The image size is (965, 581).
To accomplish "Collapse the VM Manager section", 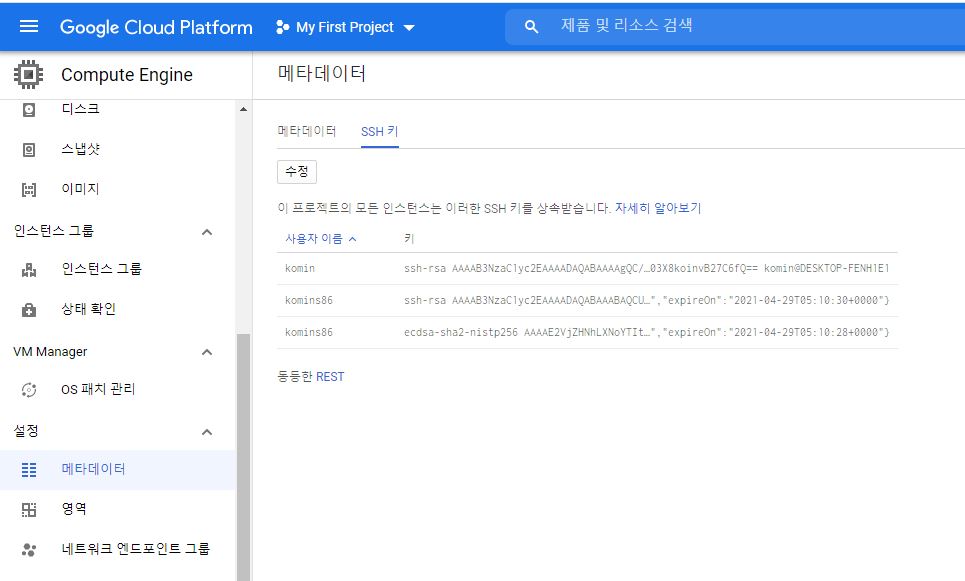I will tap(207, 352).
